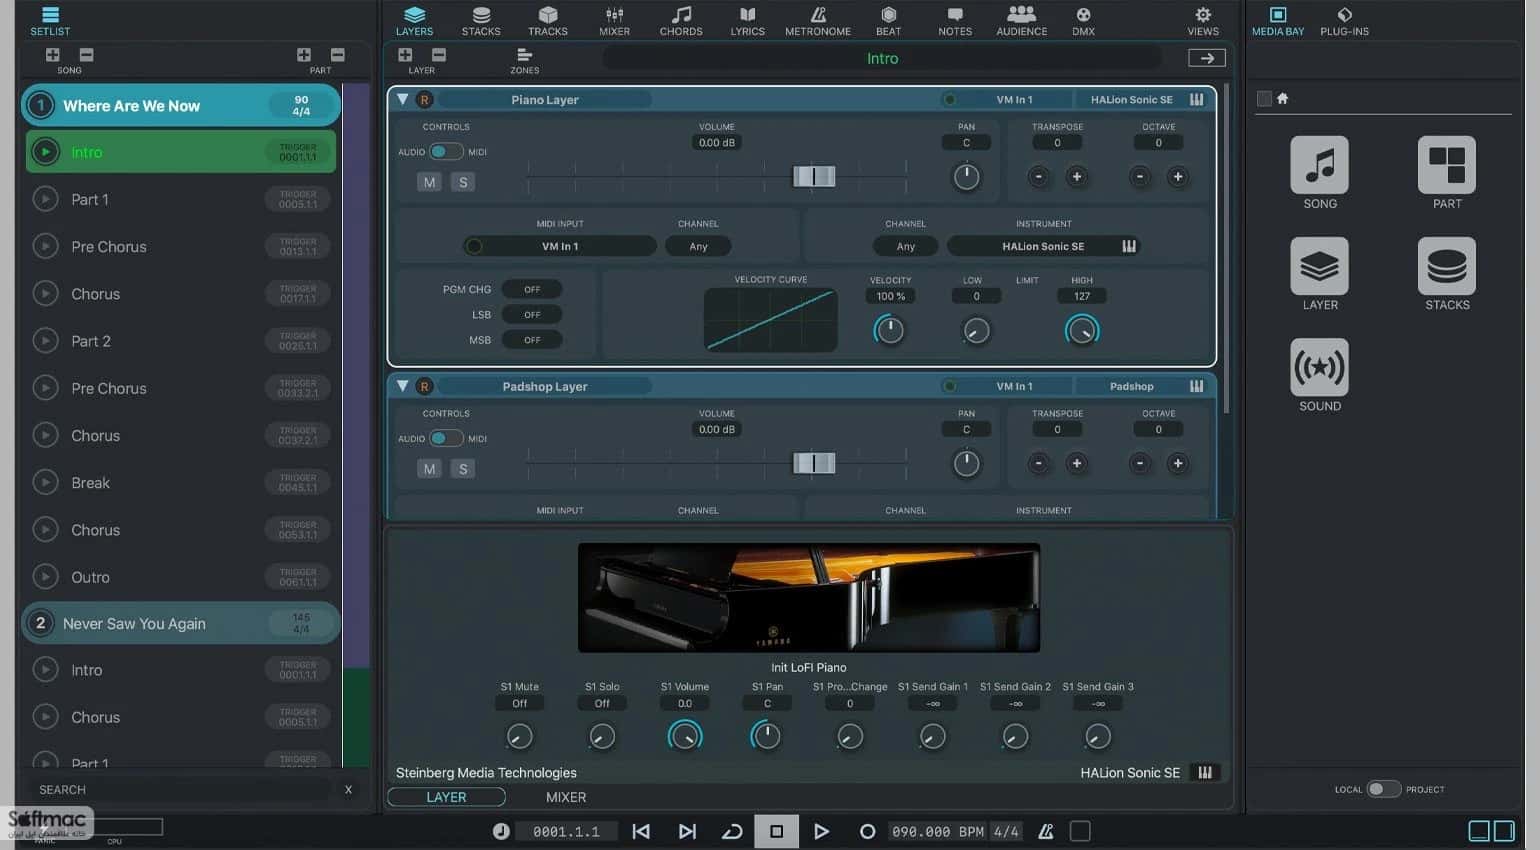
Task: Select the song Never Saw You Again
Action: coord(181,623)
